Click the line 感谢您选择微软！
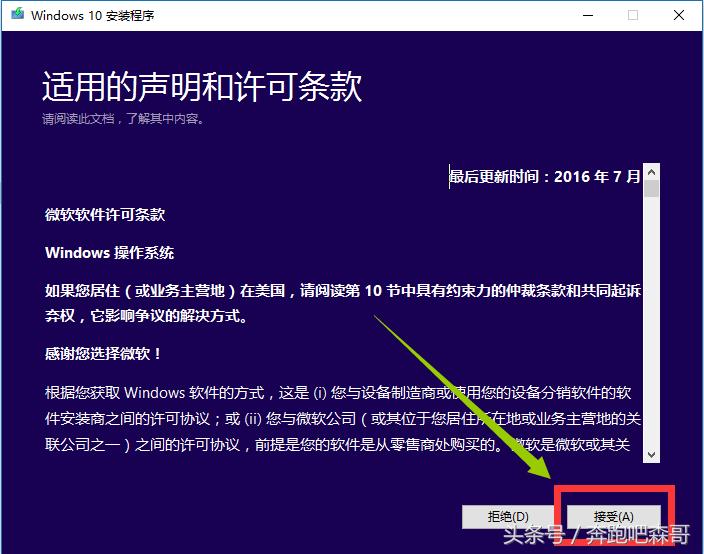 pyautogui.click(x=103, y=354)
